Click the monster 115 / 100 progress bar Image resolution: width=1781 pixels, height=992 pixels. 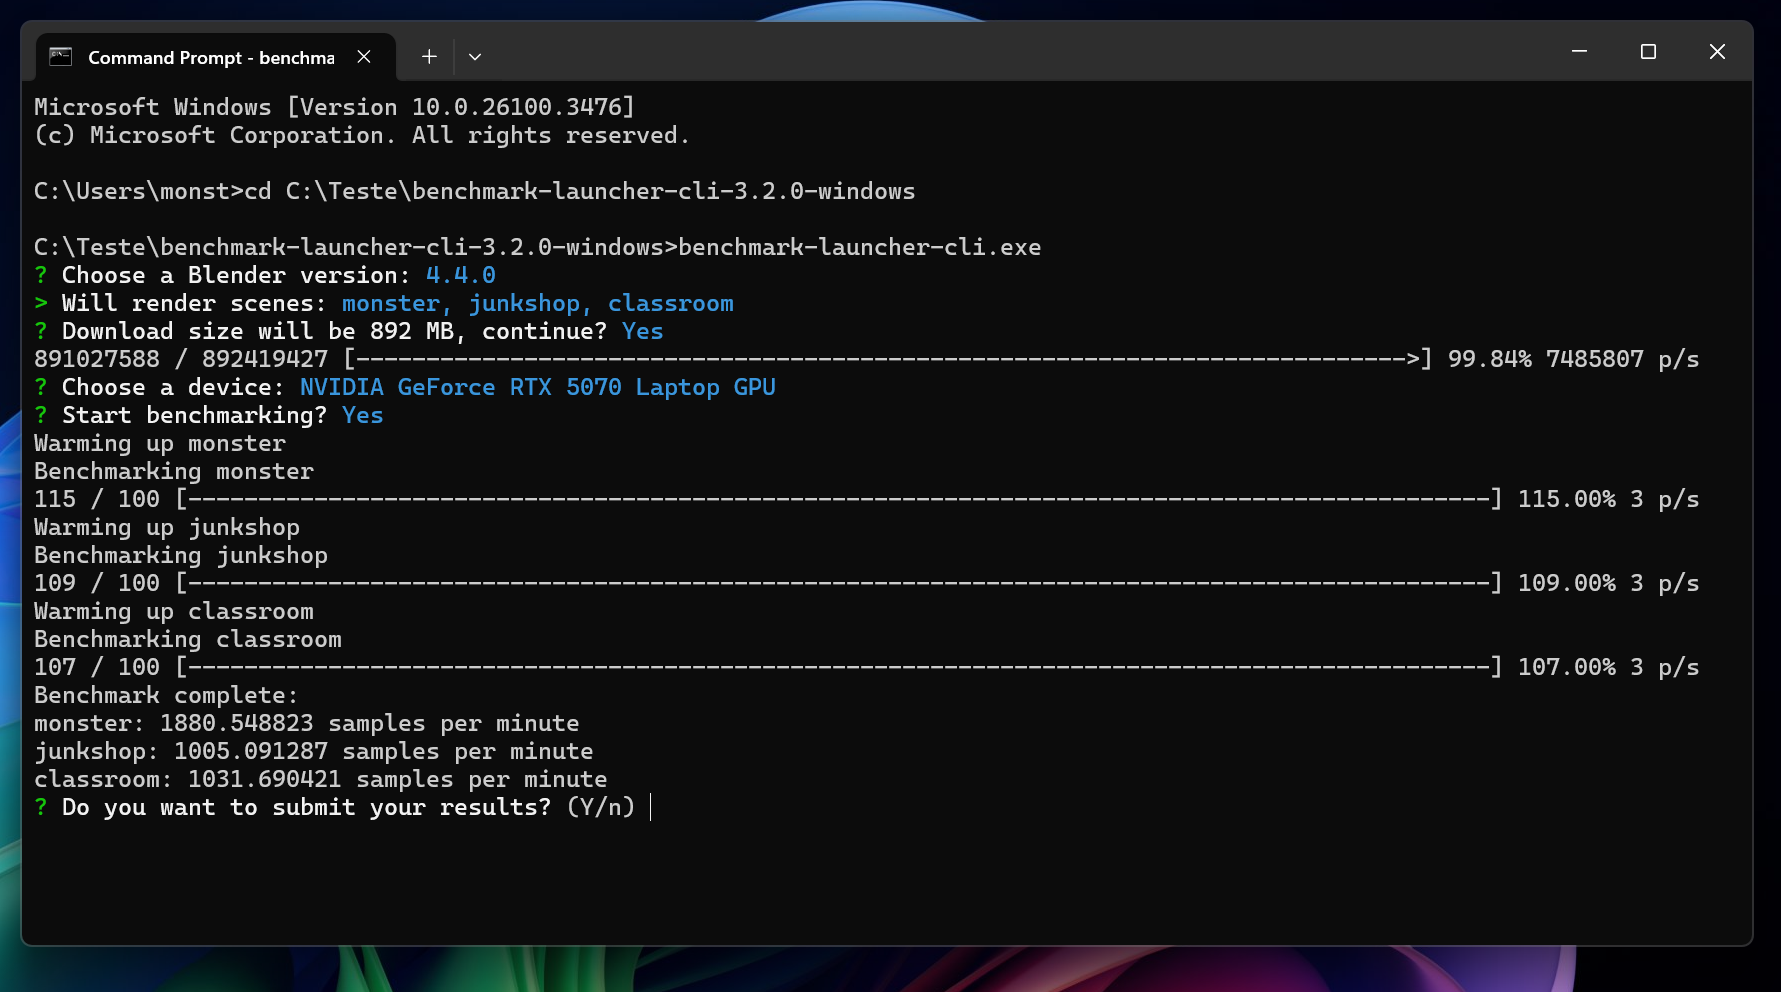pos(839,499)
